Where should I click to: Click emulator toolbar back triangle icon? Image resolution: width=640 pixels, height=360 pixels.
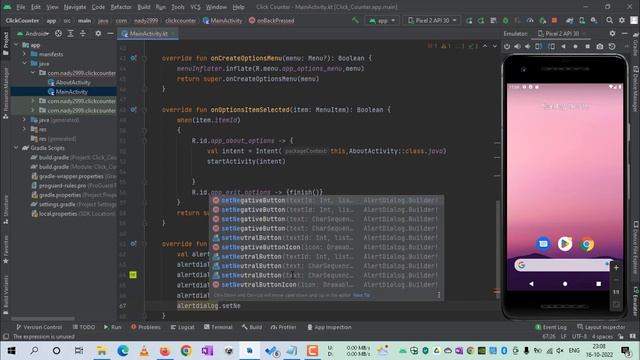[564, 47]
